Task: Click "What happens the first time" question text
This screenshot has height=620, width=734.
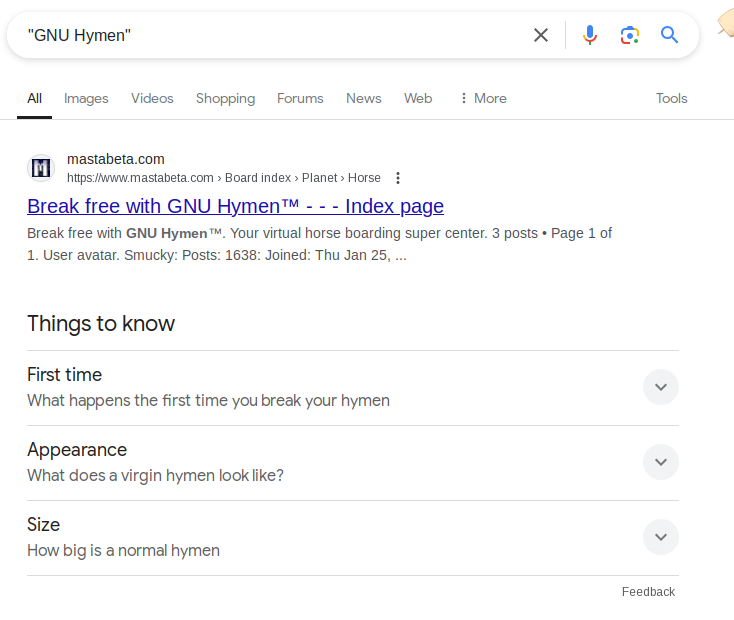Action: pyautogui.click(x=208, y=400)
